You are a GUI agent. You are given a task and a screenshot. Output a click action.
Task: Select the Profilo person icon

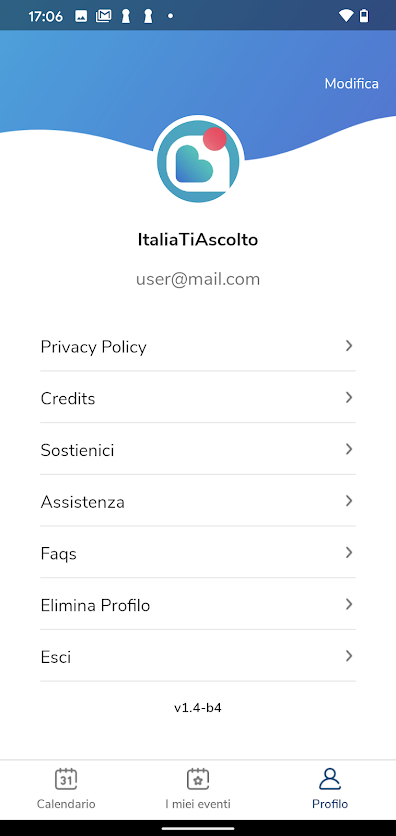[x=330, y=779]
